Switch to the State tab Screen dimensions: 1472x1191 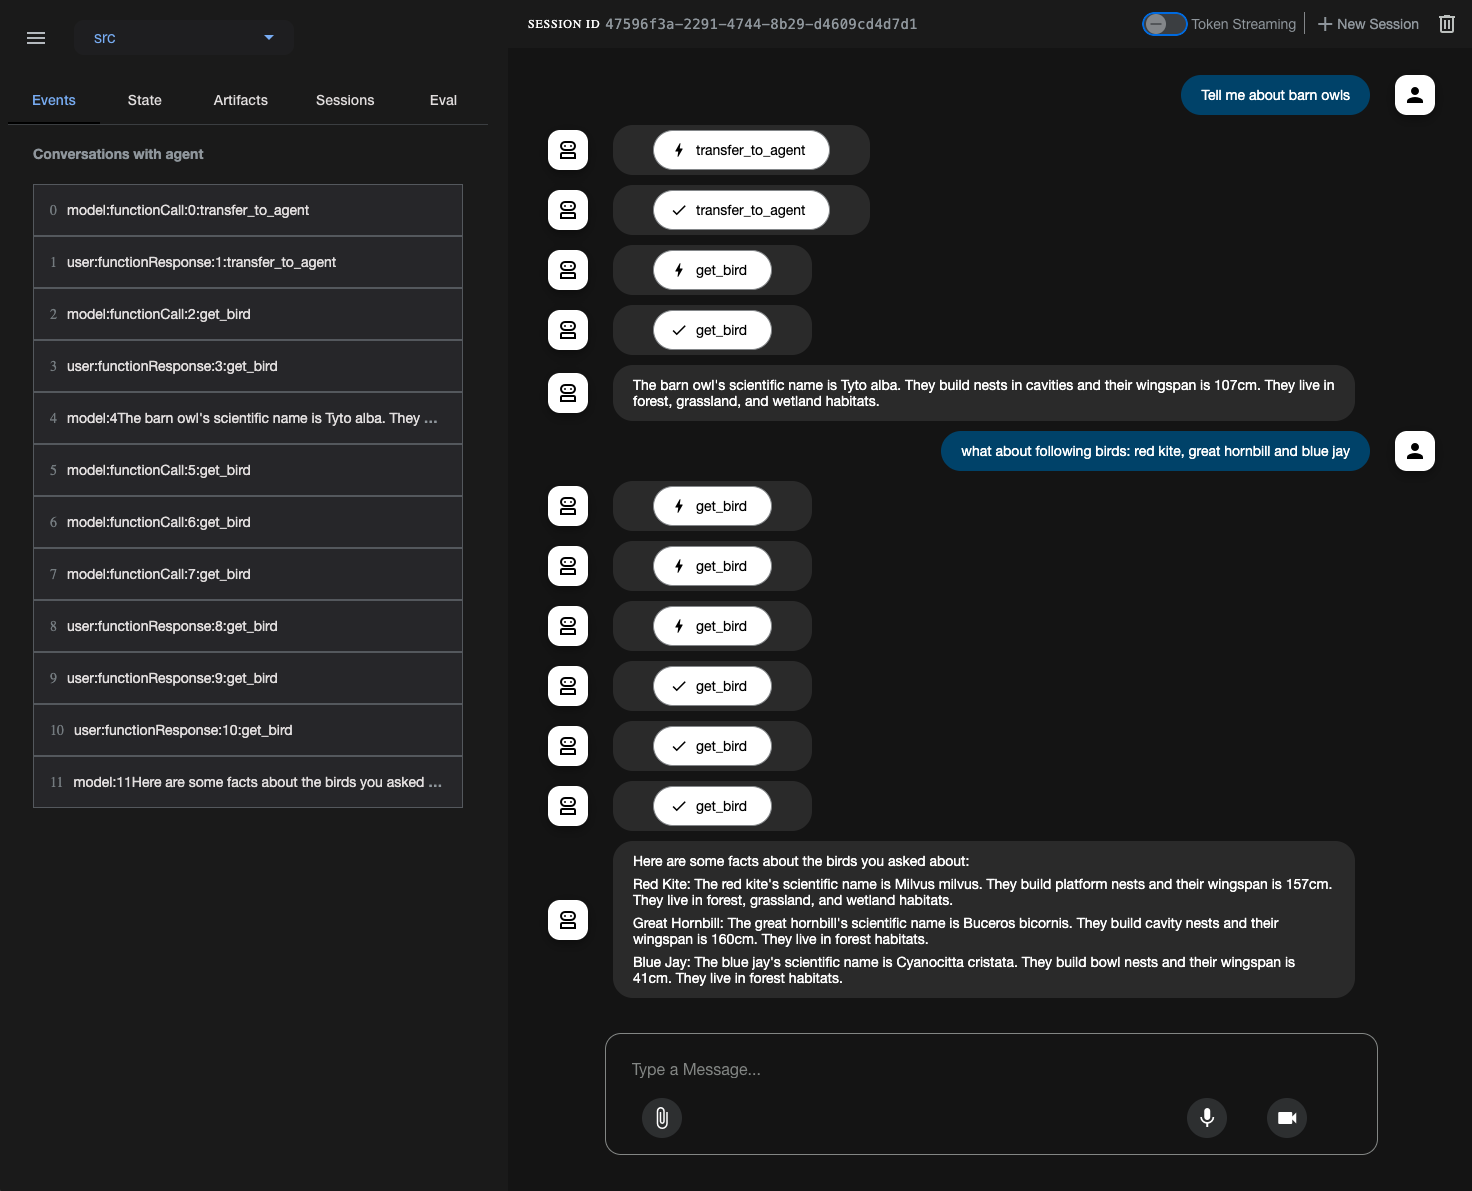(145, 100)
